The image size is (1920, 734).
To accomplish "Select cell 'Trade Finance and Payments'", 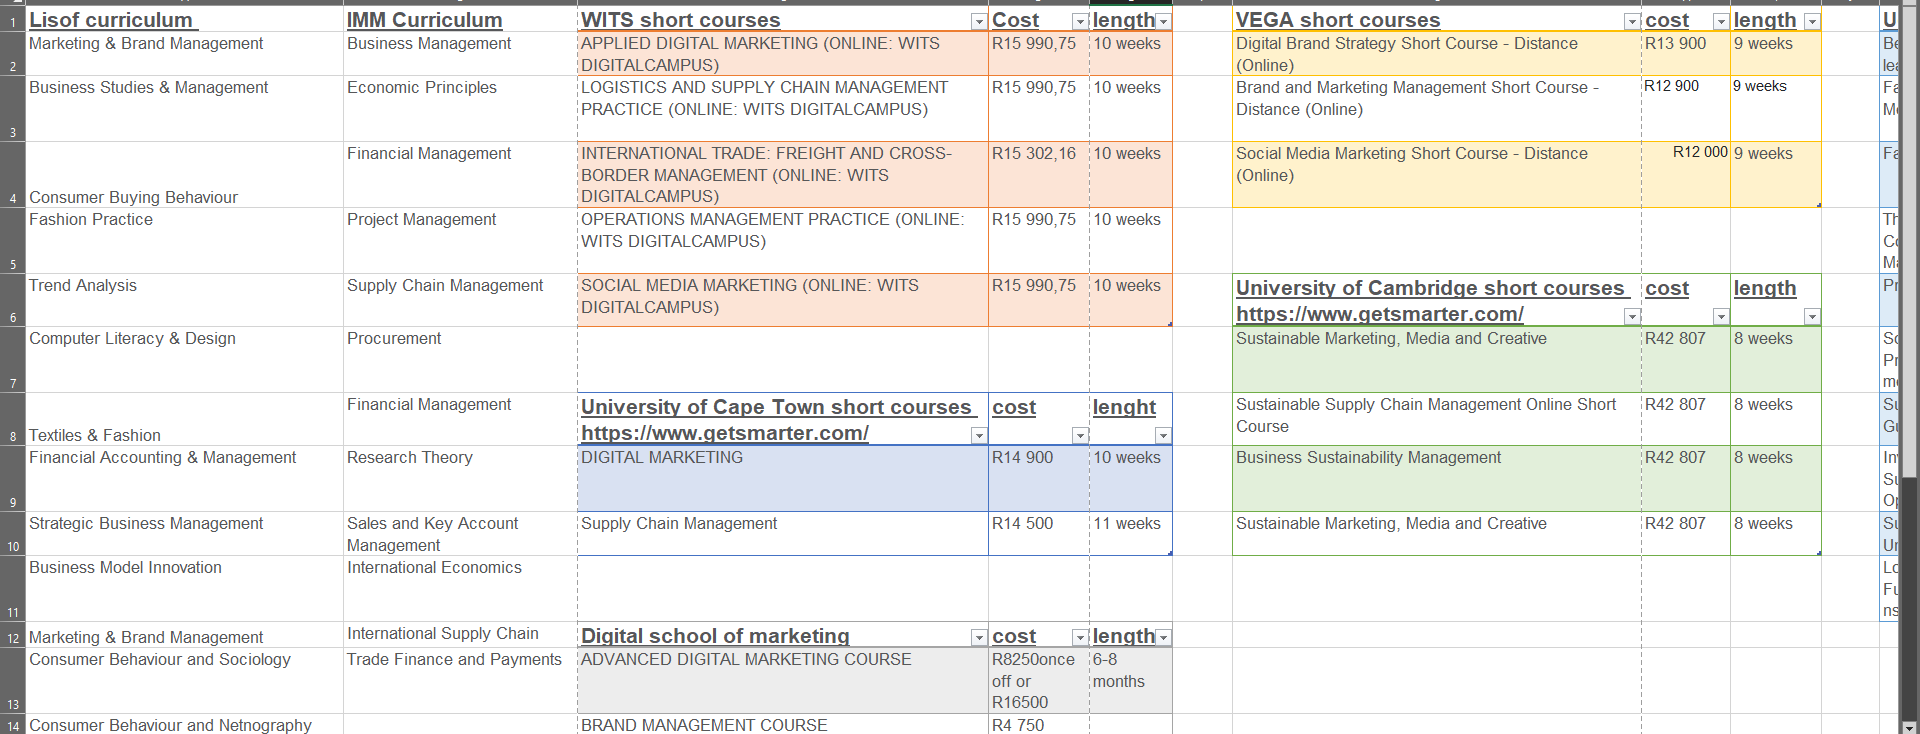I will coord(460,681).
